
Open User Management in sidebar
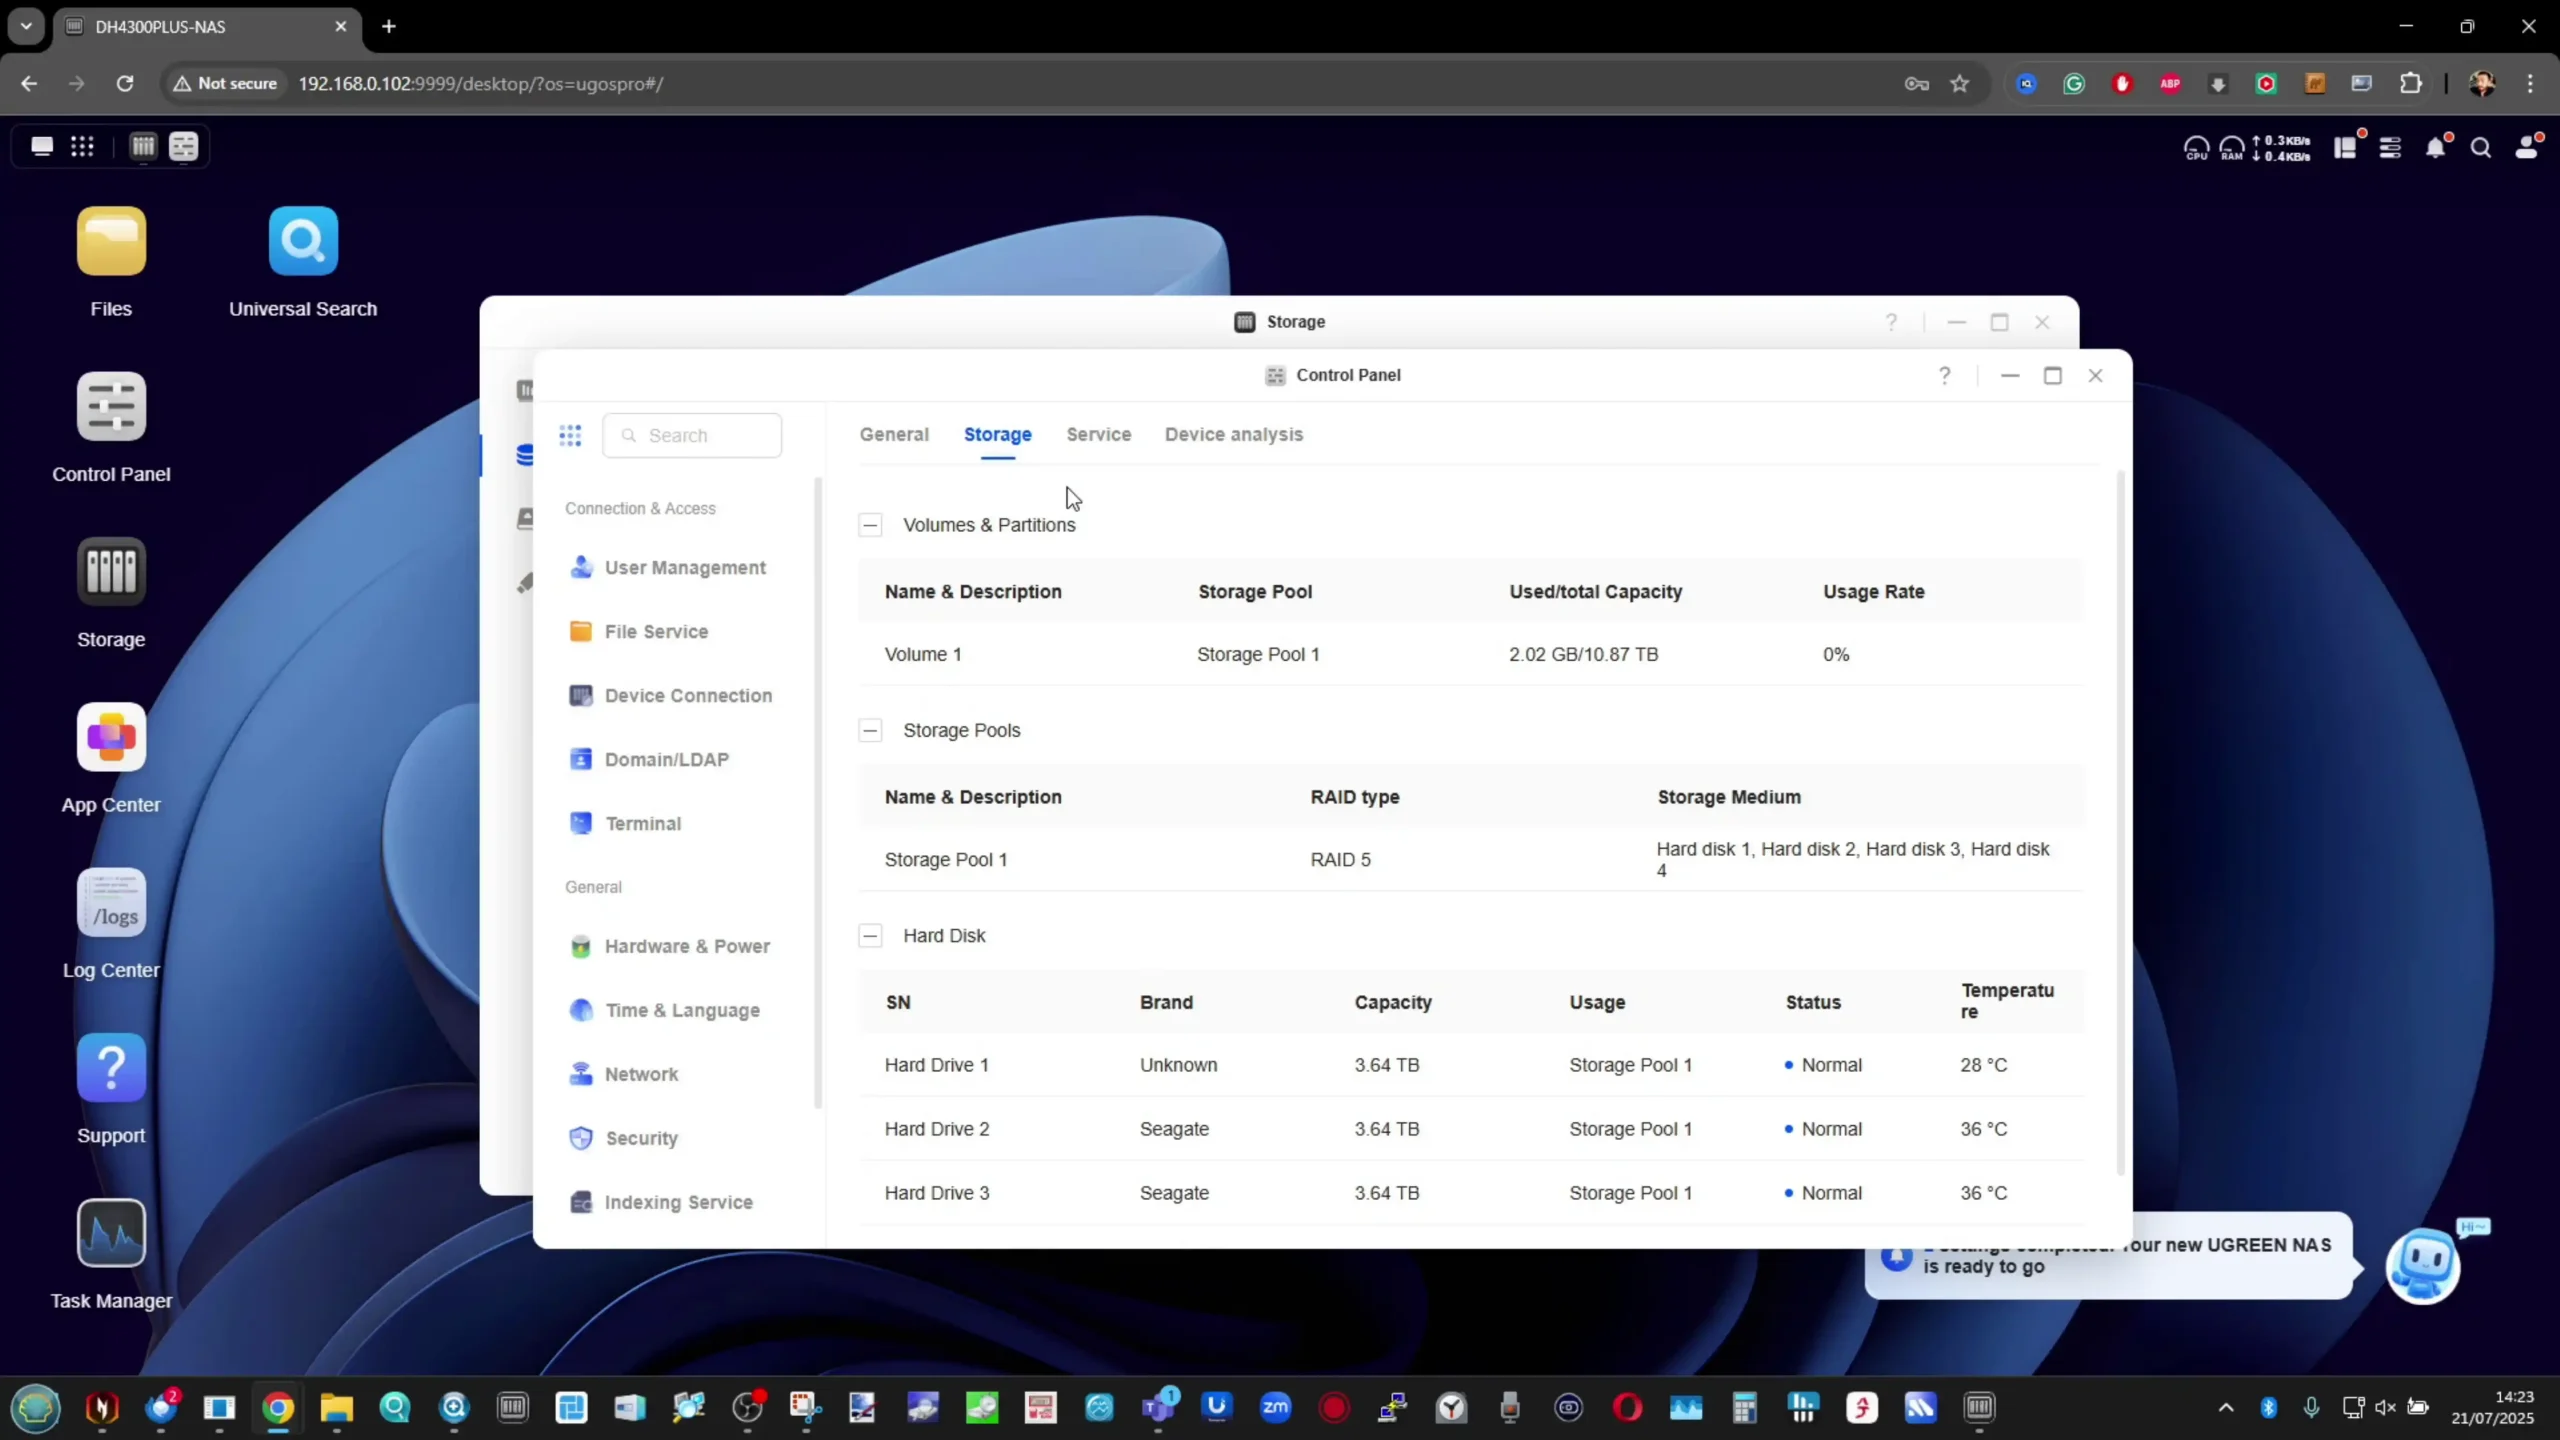point(685,568)
